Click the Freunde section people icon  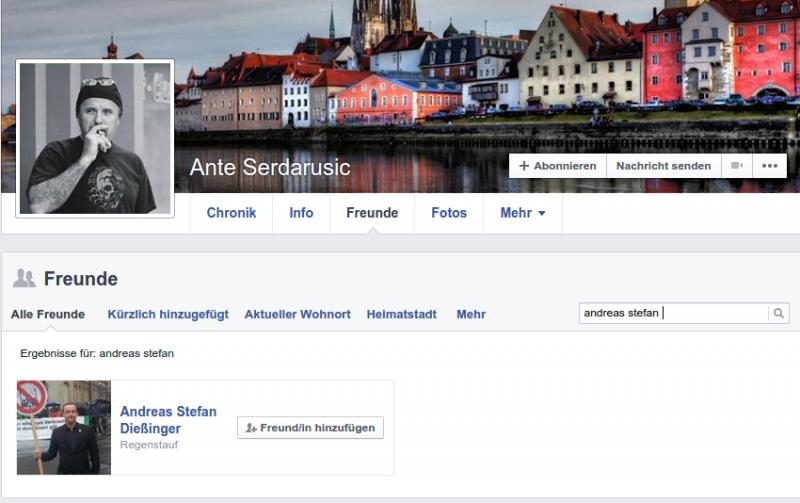pos(24,279)
